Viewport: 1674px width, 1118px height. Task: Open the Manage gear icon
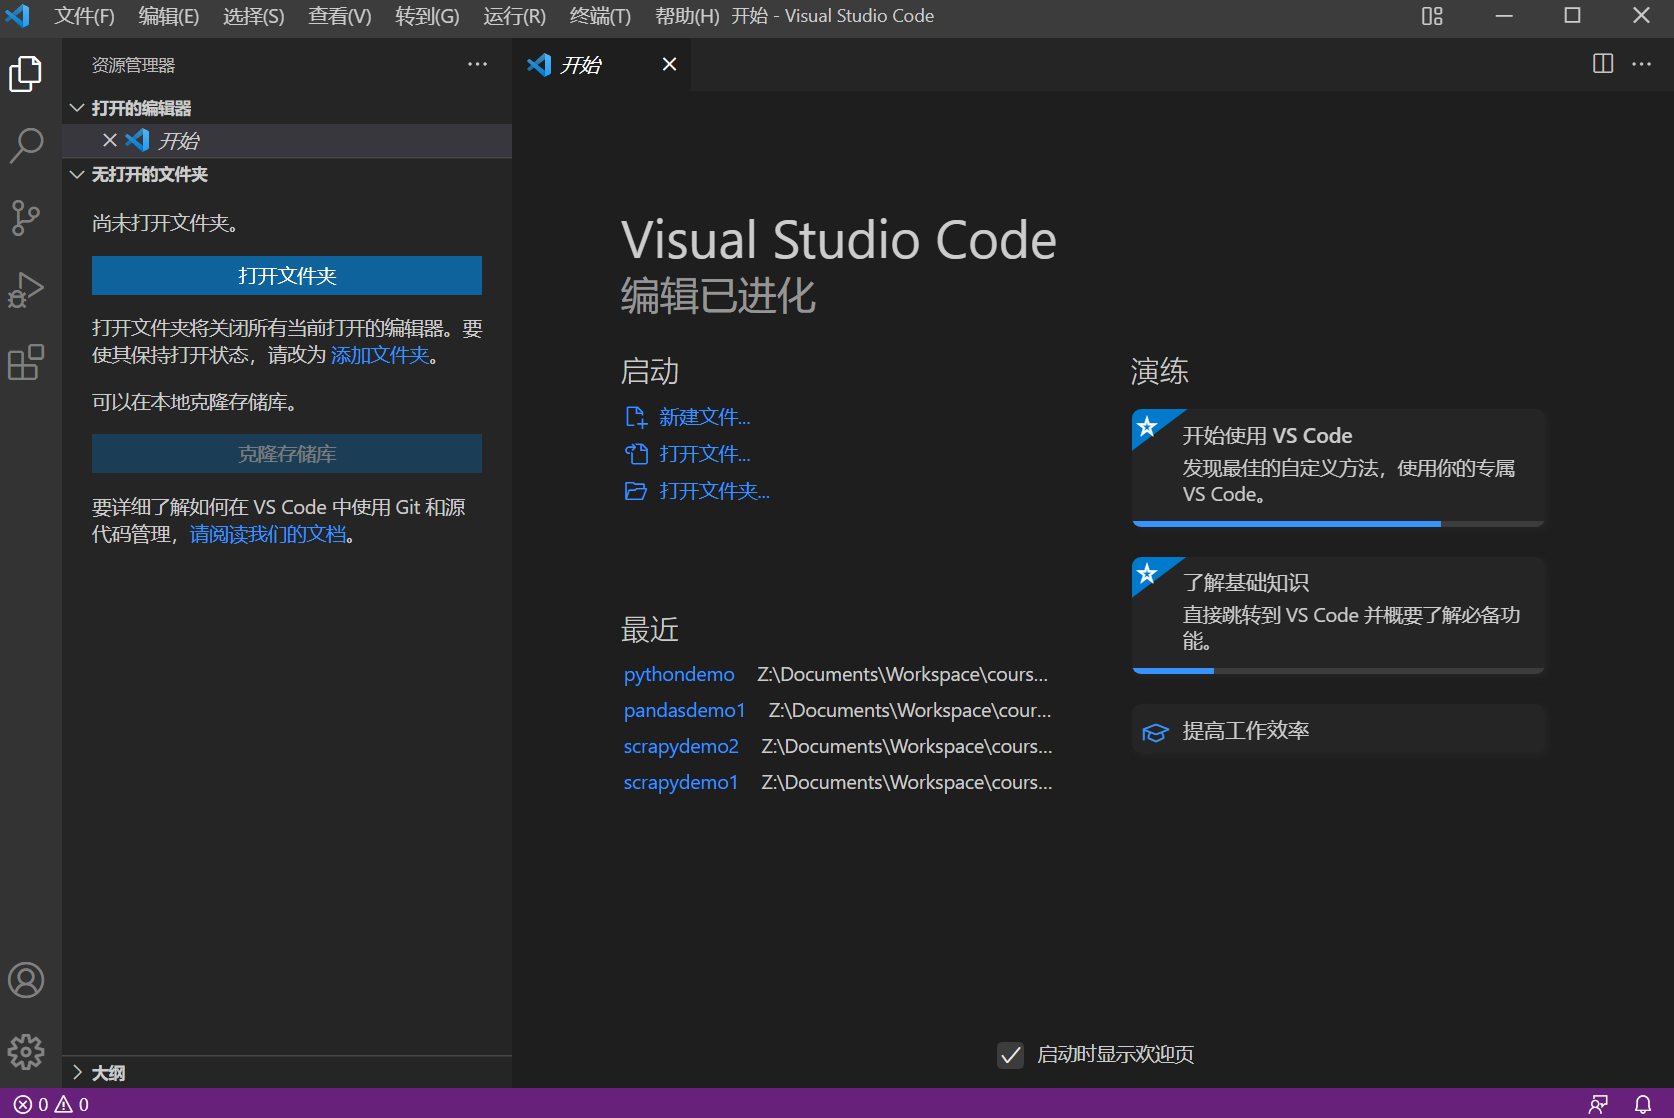[x=26, y=1052]
